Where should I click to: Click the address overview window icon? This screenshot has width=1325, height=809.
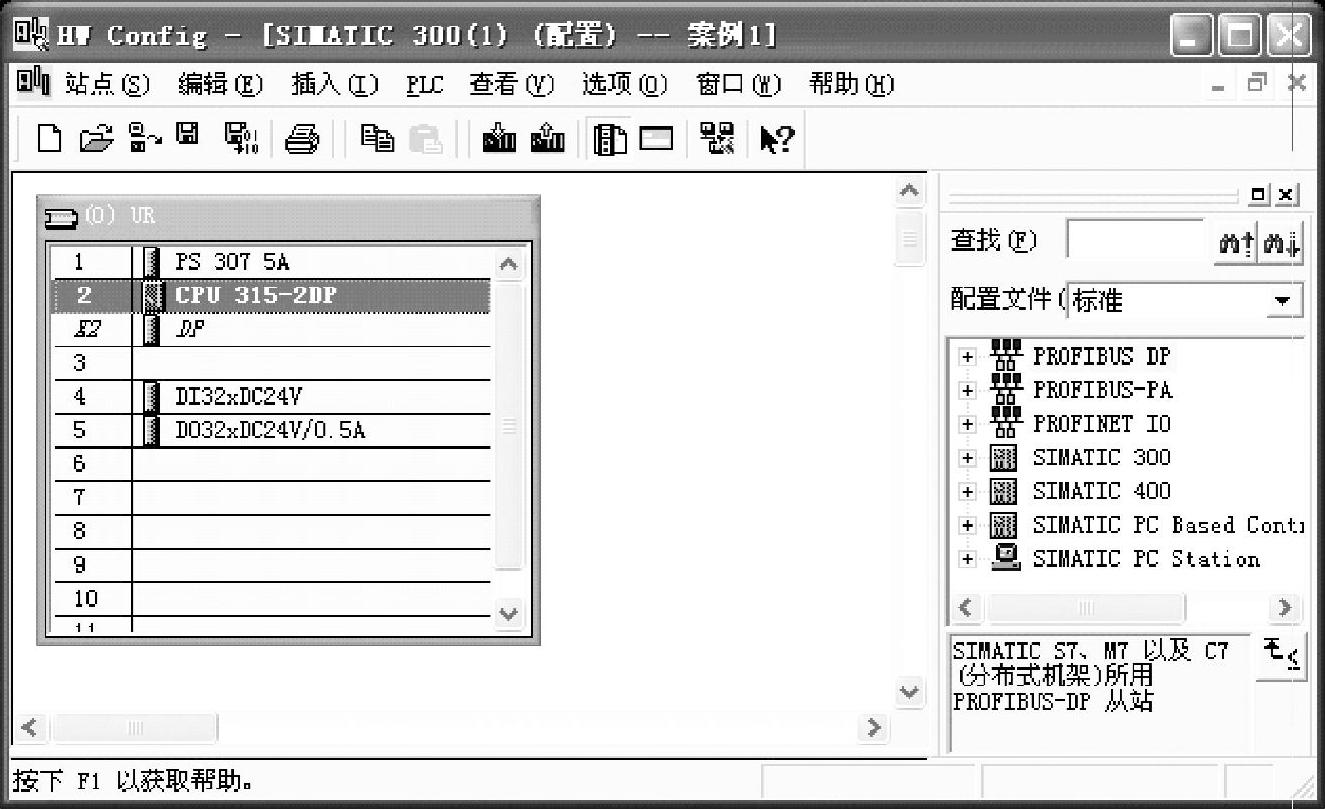[656, 138]
